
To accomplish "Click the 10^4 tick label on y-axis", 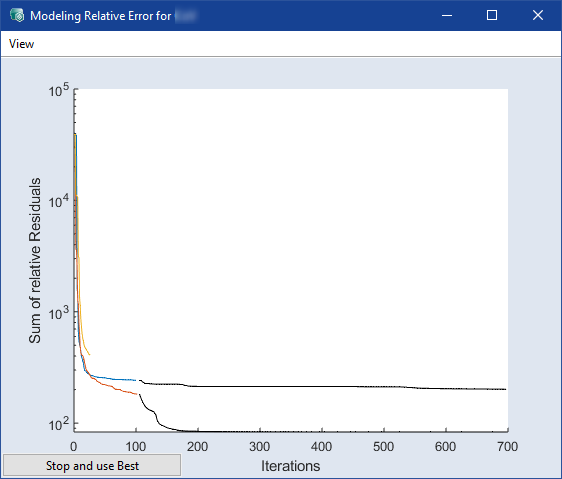I will [59, 201].
